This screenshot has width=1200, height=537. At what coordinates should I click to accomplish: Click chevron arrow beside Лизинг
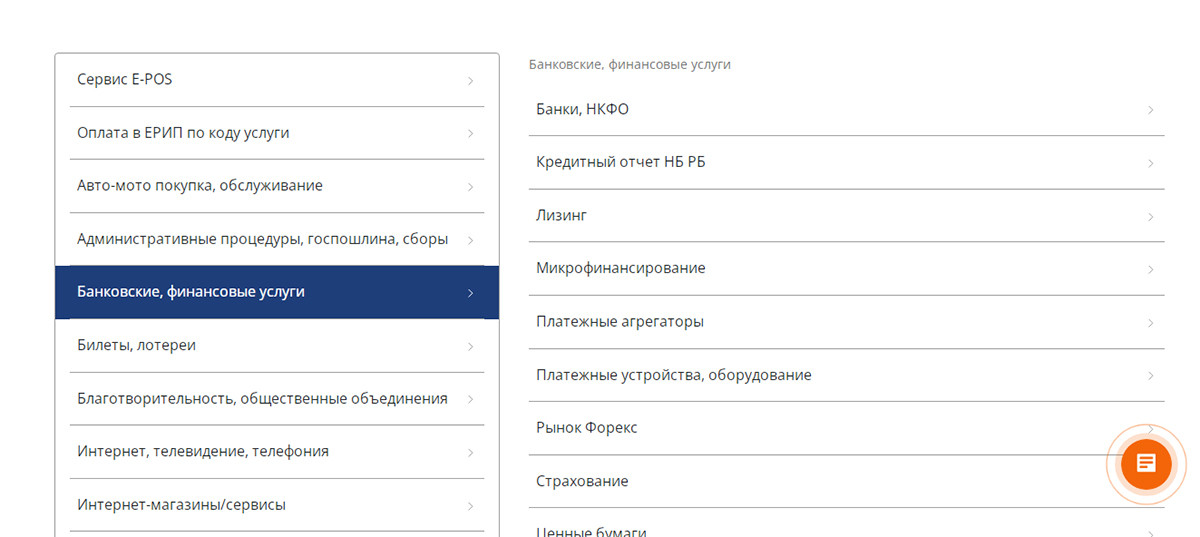[x=1151, y=216]
